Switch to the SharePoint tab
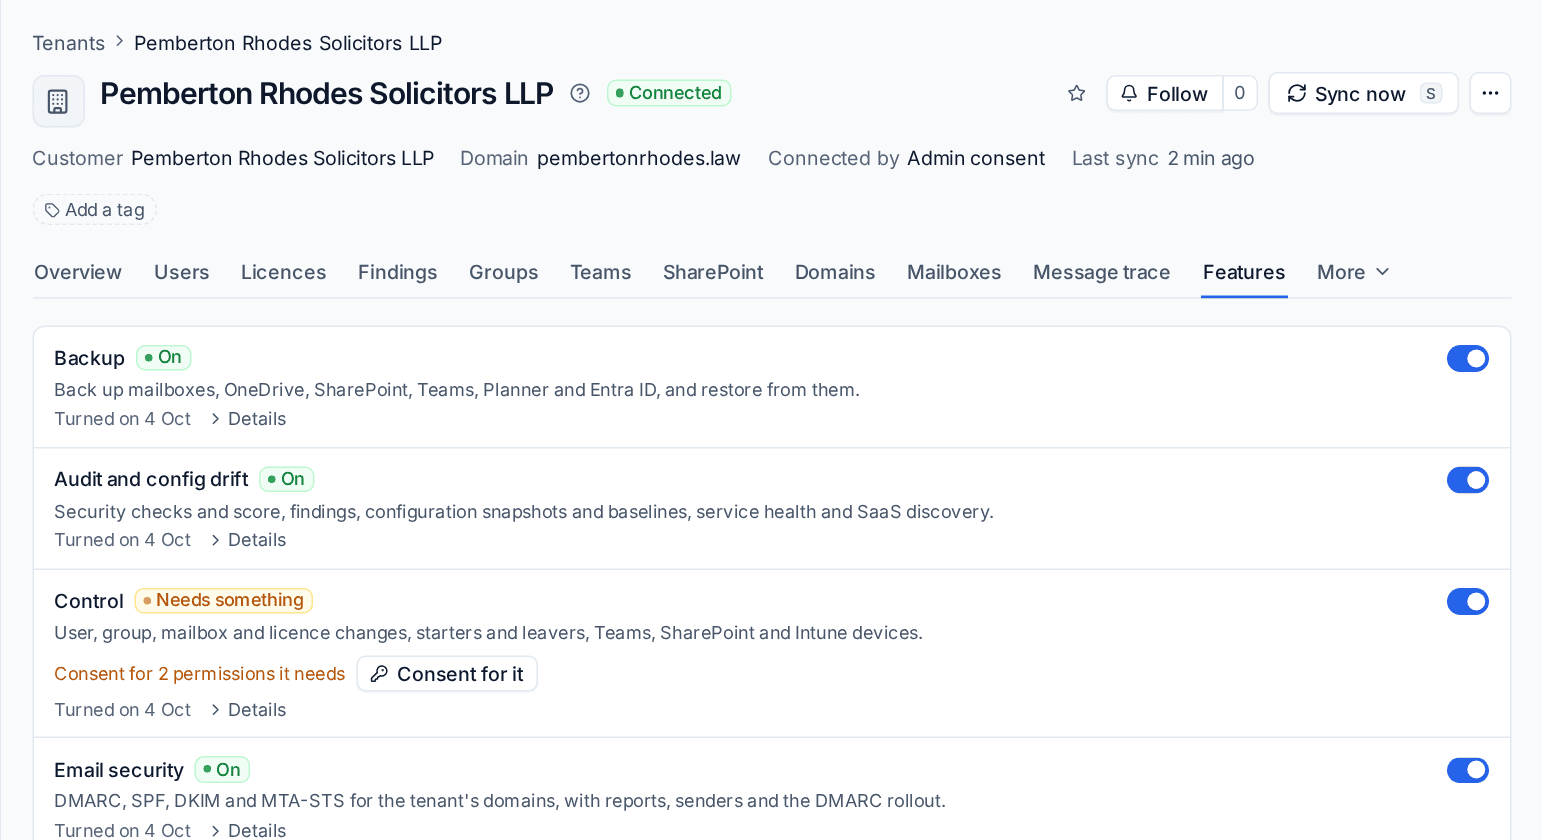The width and height of the screenshot is (1542, 840). point(713,272)
